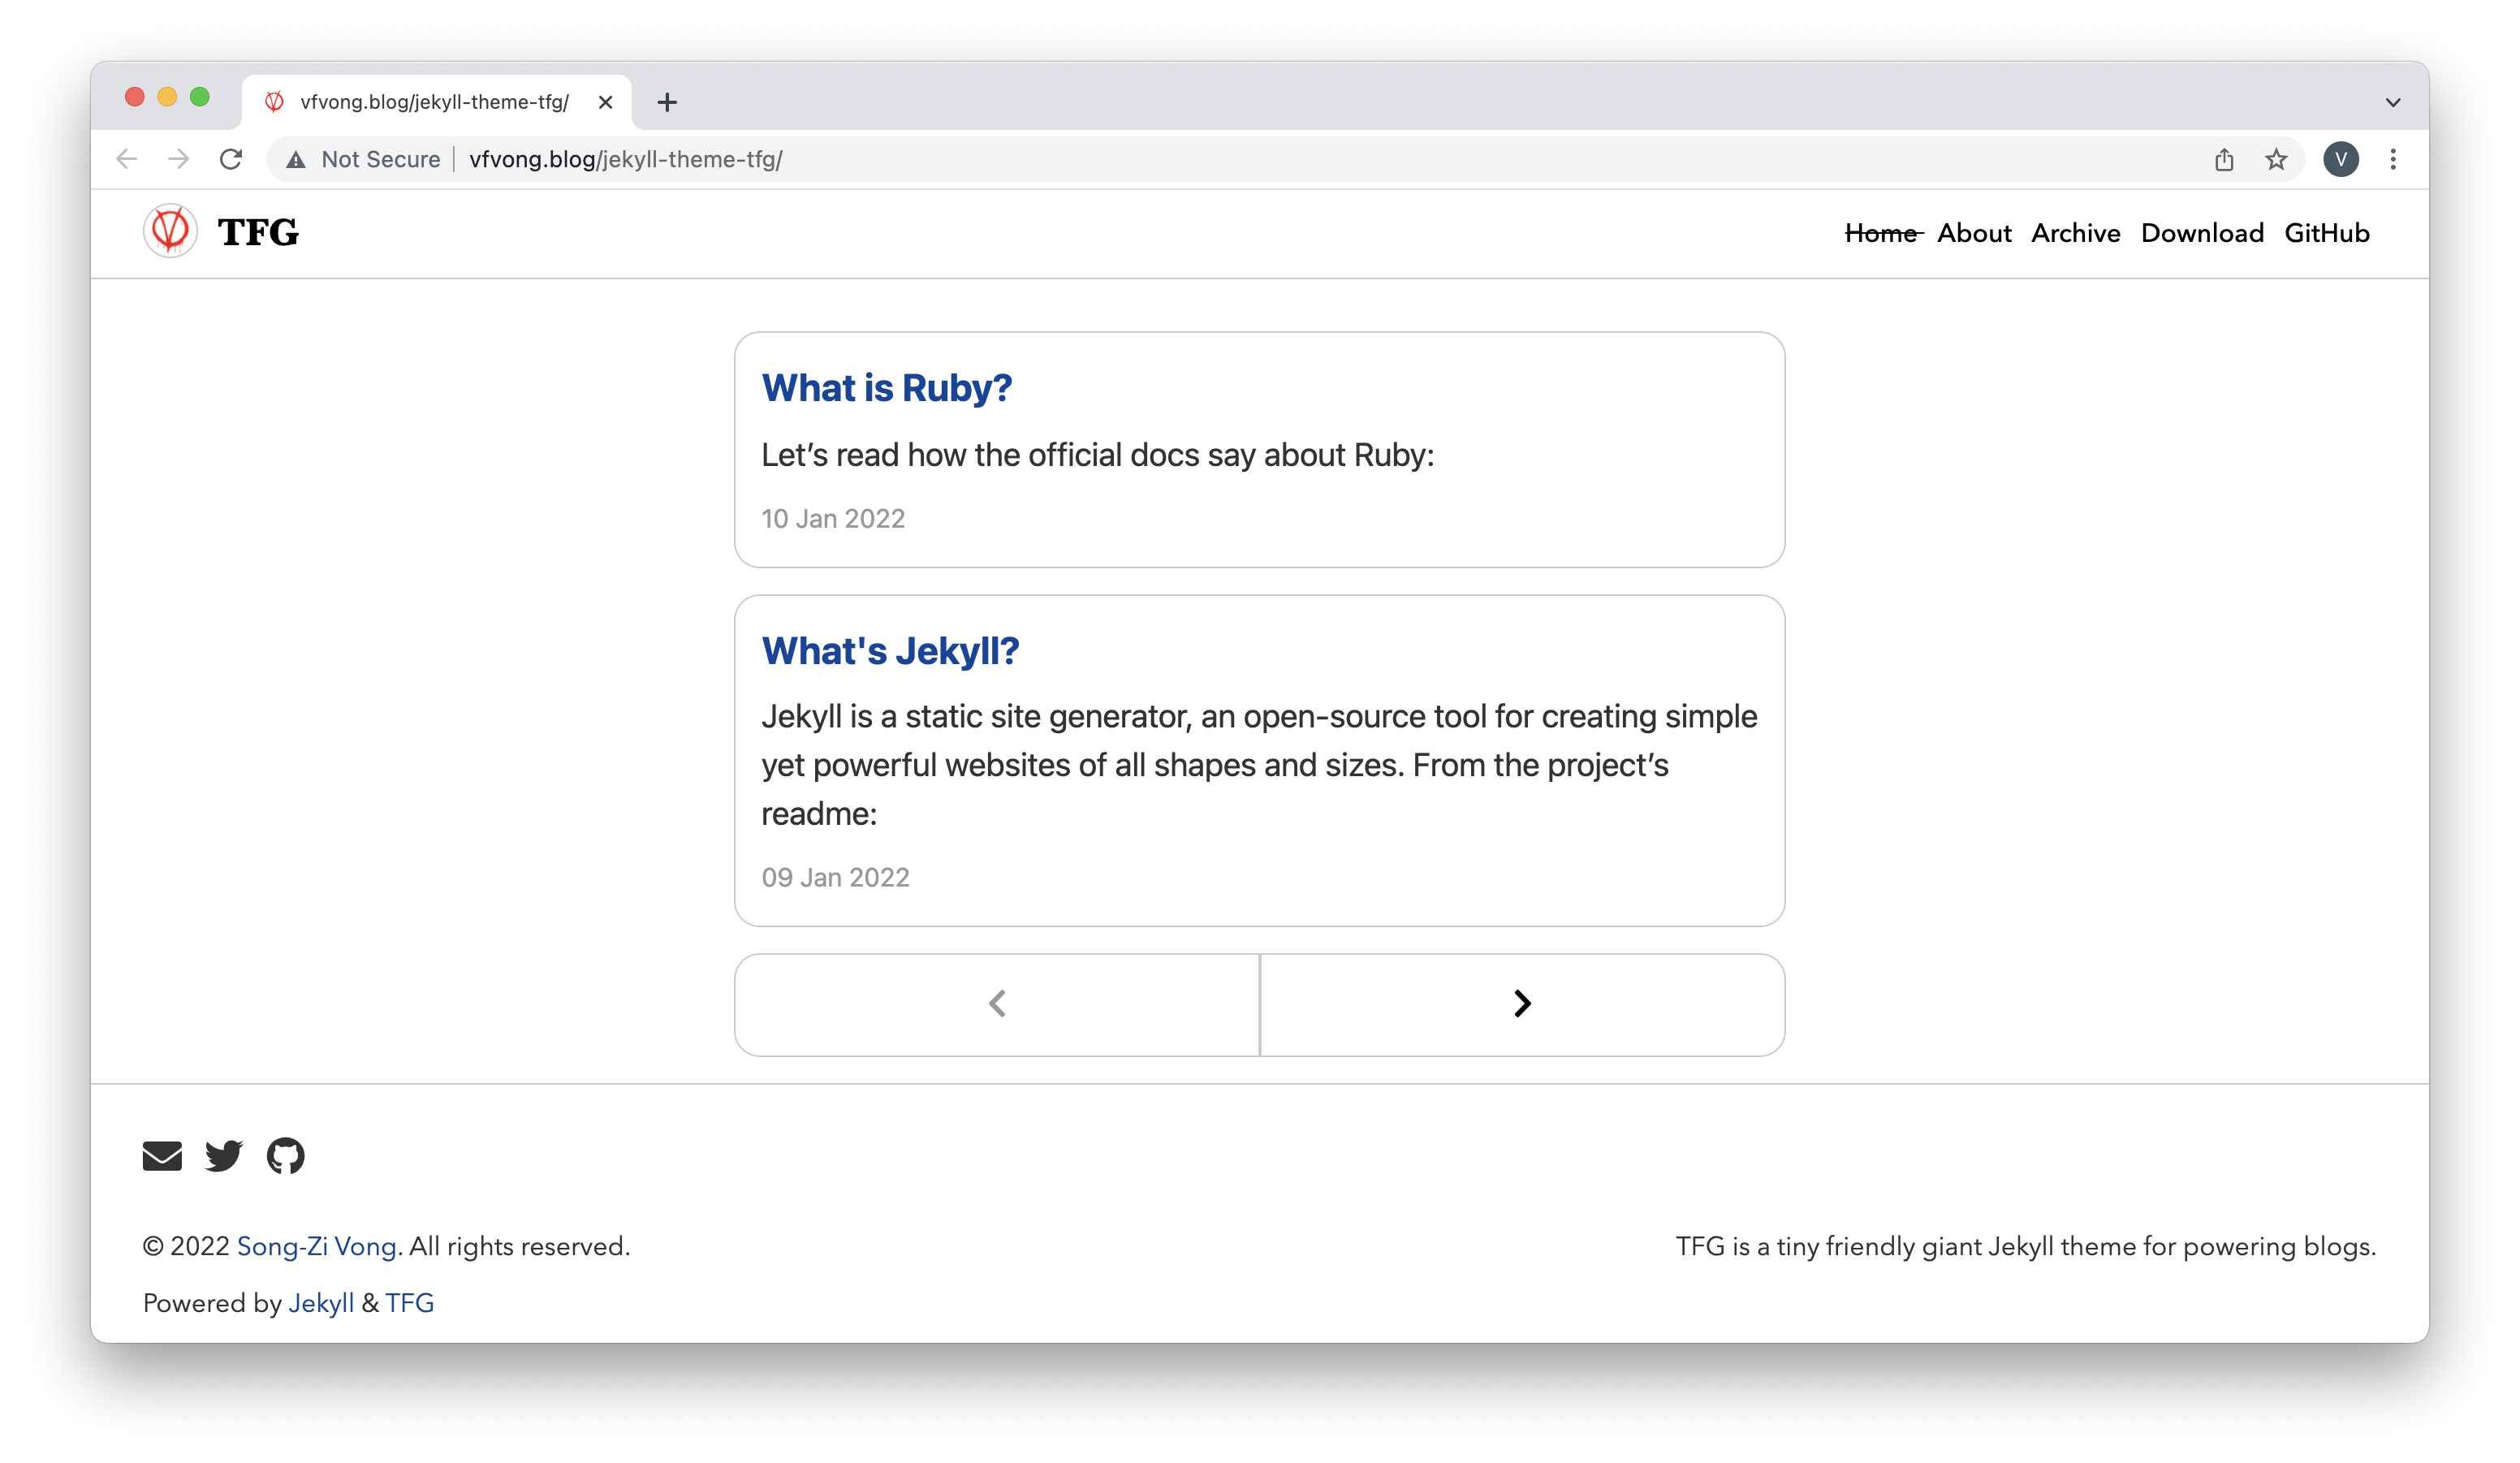Click the share icon in address bar
2520x1463 pixels.
(x=2224, y=159)
